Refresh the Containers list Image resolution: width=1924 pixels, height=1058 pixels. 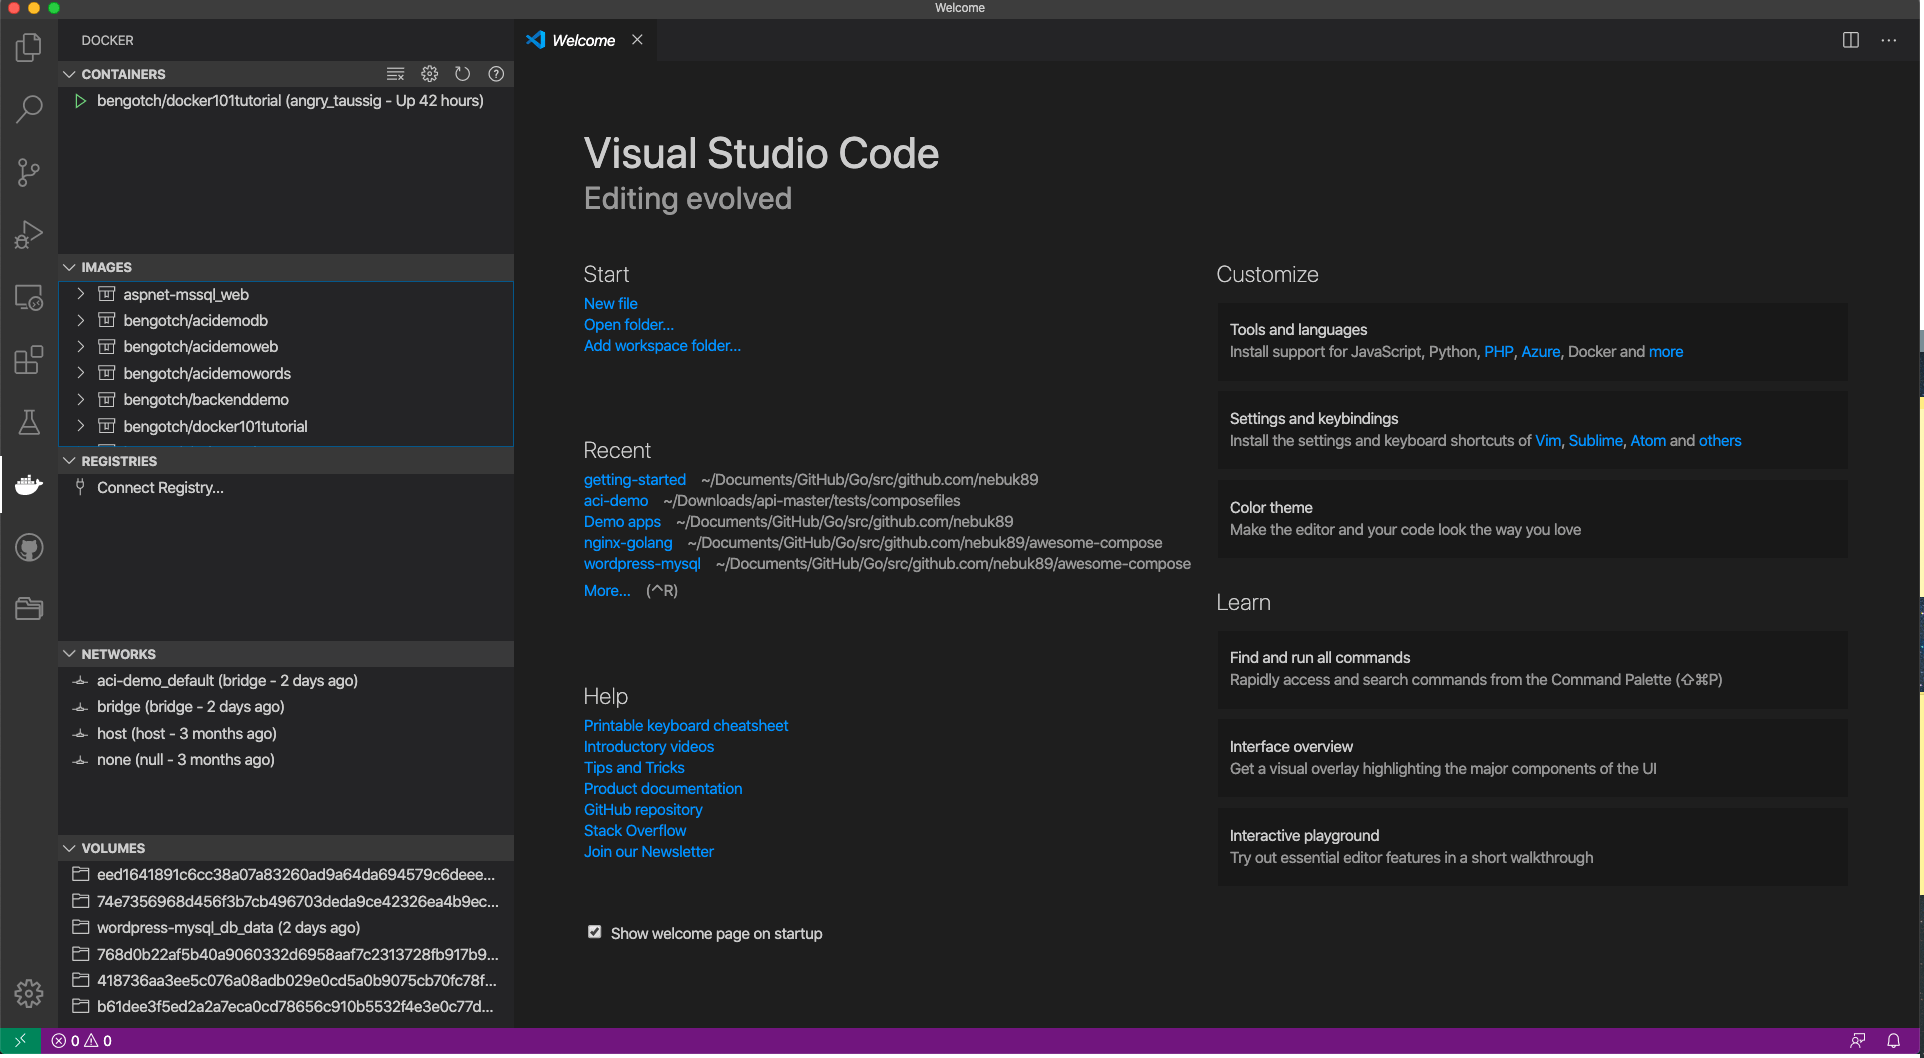coord(462,73)
